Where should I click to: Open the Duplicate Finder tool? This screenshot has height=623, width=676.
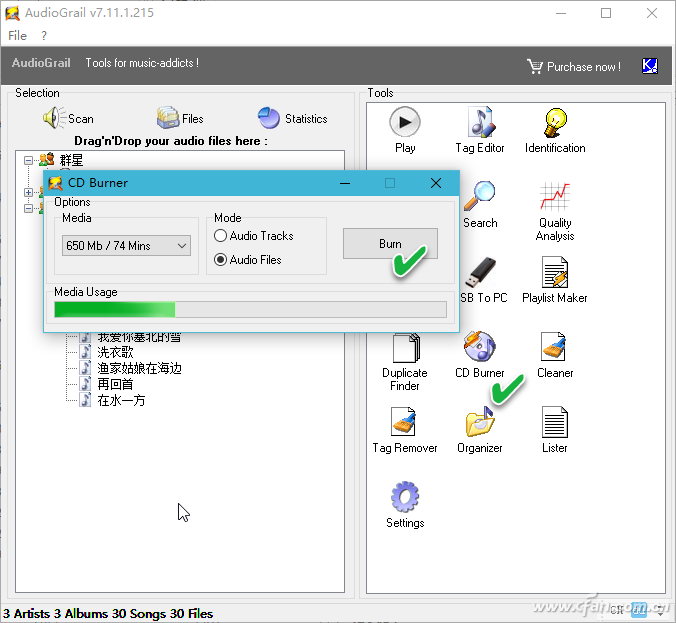click(404, 361)
